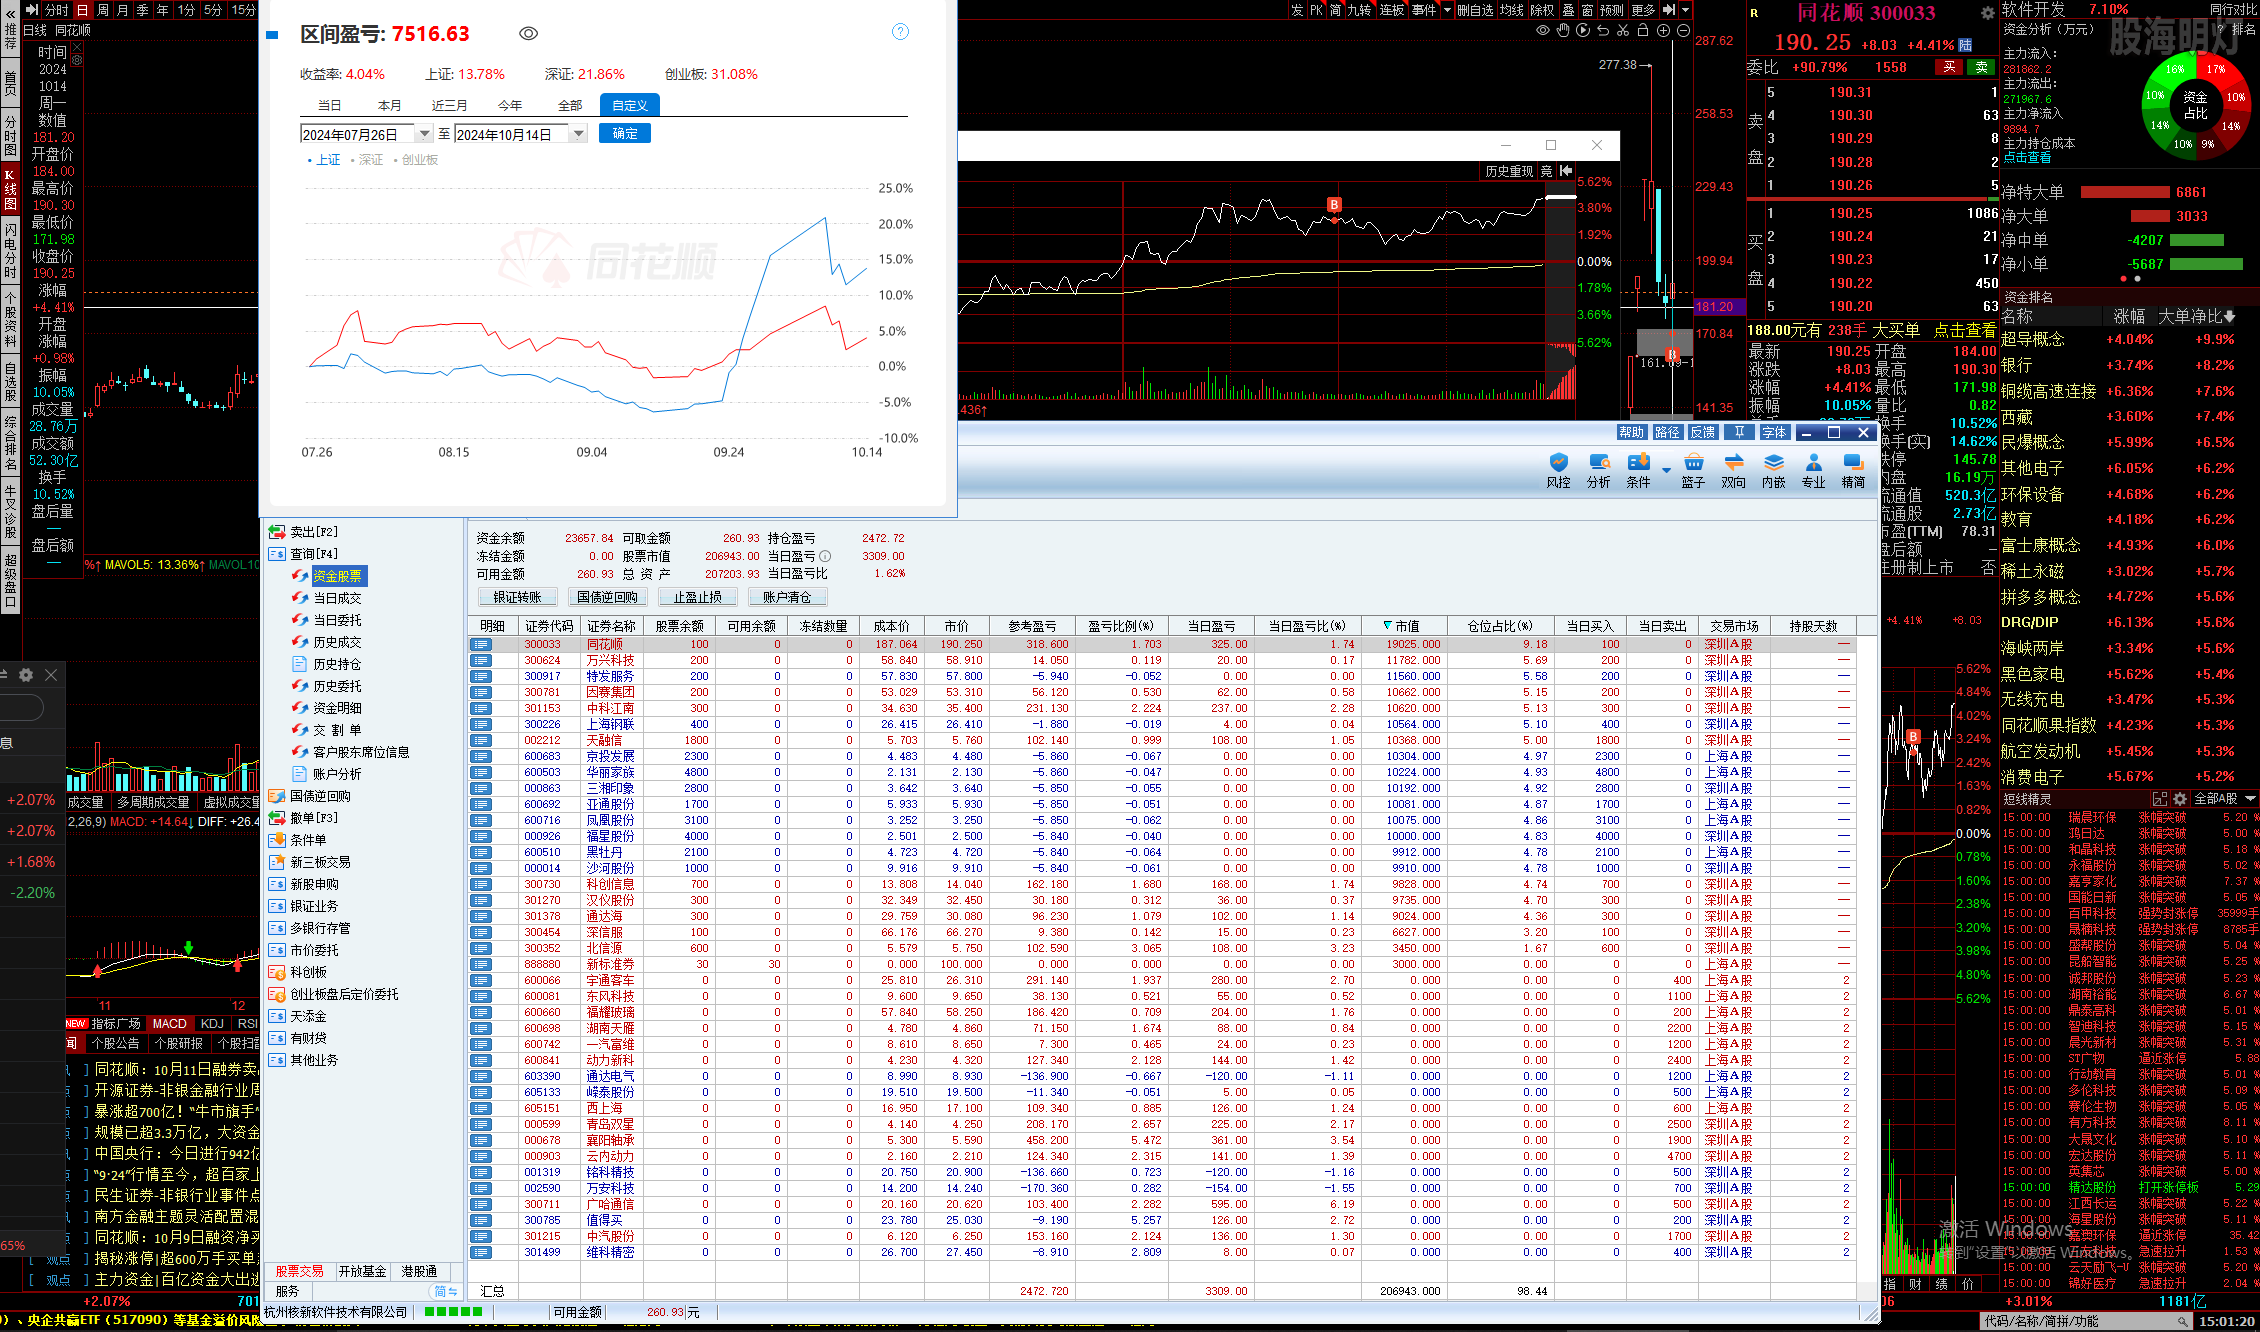Click the details icon for 万兴科技 row
The width and height of the screenshot is (2260, 1332).
[481, 660]
